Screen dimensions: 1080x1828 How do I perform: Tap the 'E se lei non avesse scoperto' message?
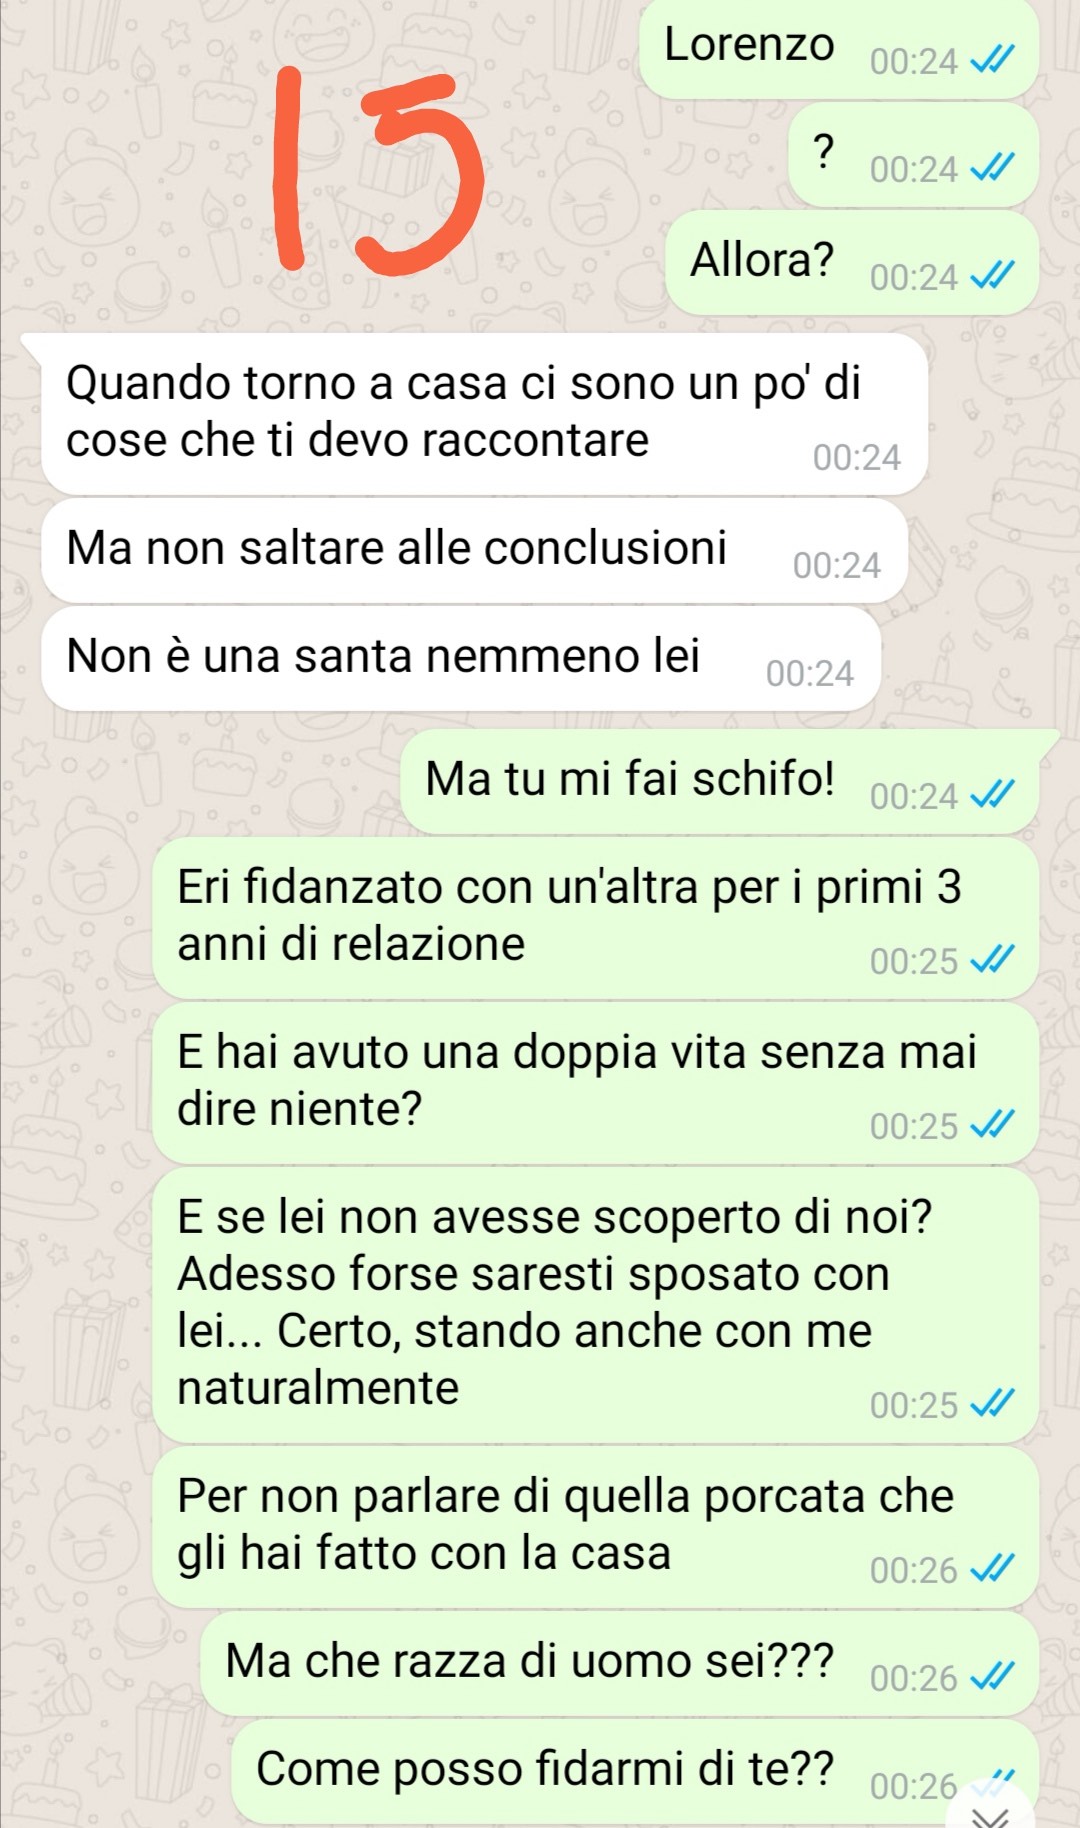(x=595, y=1305)
